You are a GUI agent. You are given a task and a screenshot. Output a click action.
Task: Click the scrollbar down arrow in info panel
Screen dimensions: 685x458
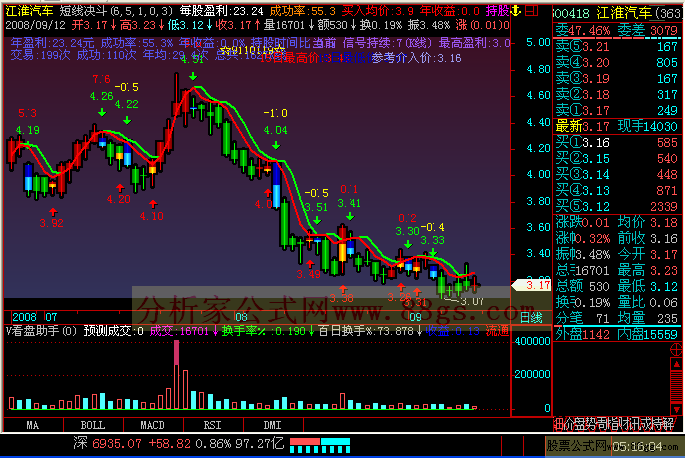[676, 409]
